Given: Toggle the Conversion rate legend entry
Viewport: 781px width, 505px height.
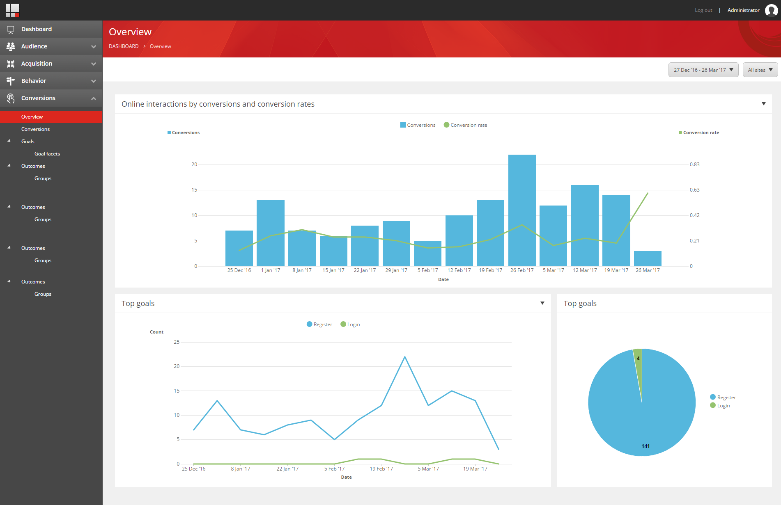Looking at the screenshot, I should (x=465, y=125).
